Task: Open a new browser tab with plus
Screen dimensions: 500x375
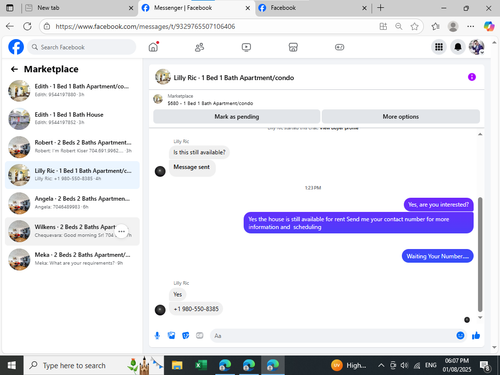Action: (x=381, y=8)
